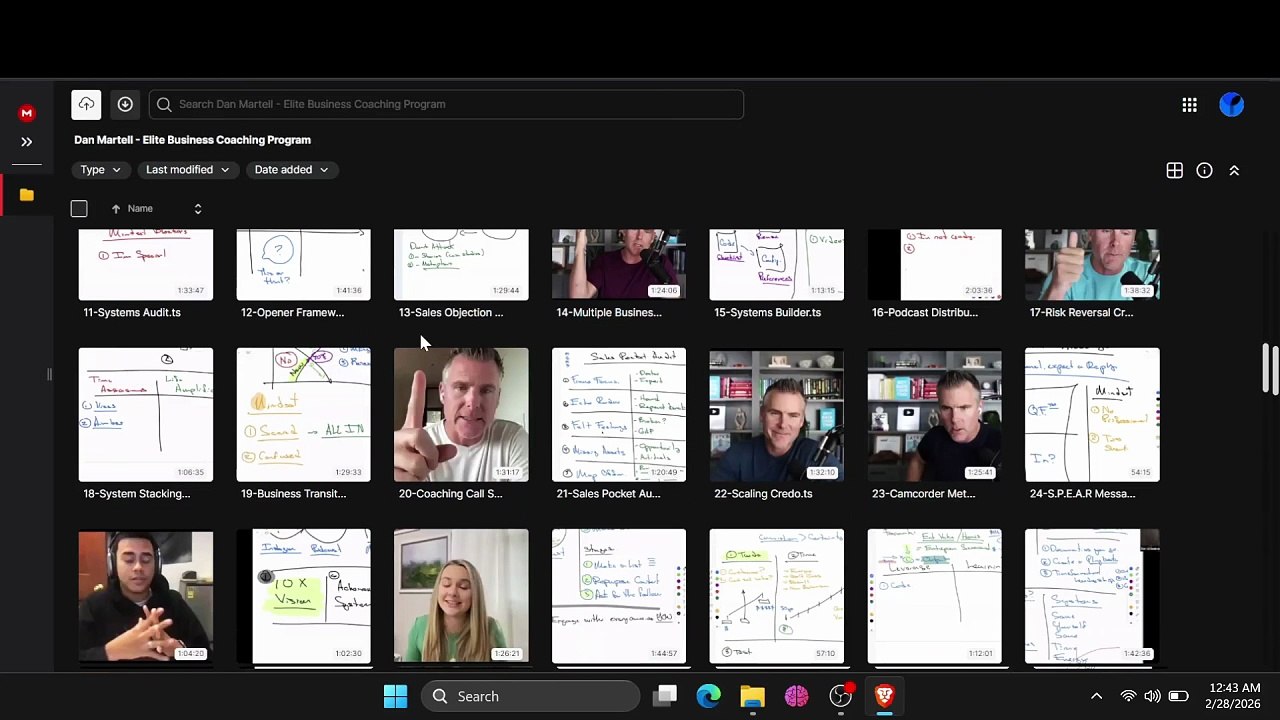Image resolution: width=1280 pixels, height=720 pixels.
Task: Click the Windows taskbar Search box
Action: 530,696
